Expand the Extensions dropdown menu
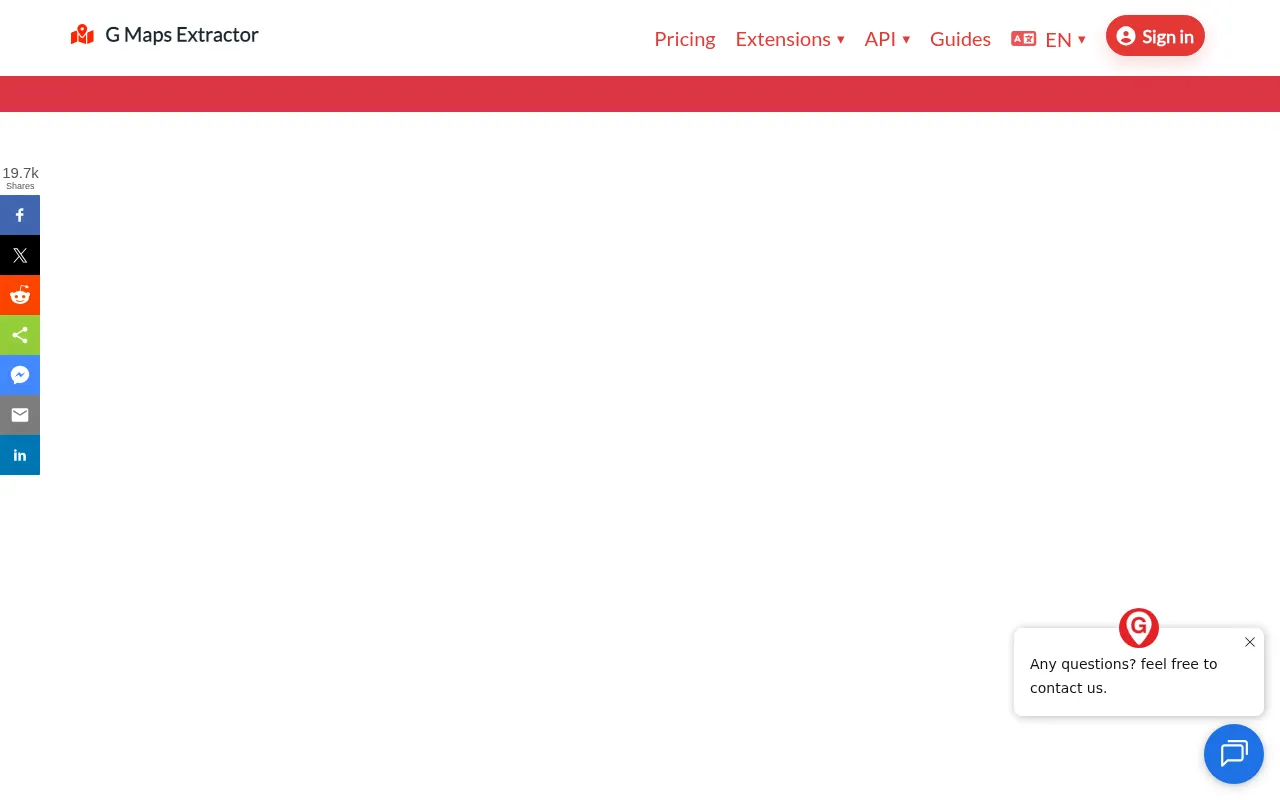The width and height of the screenshot is (1280, 800). click(790, 39)
